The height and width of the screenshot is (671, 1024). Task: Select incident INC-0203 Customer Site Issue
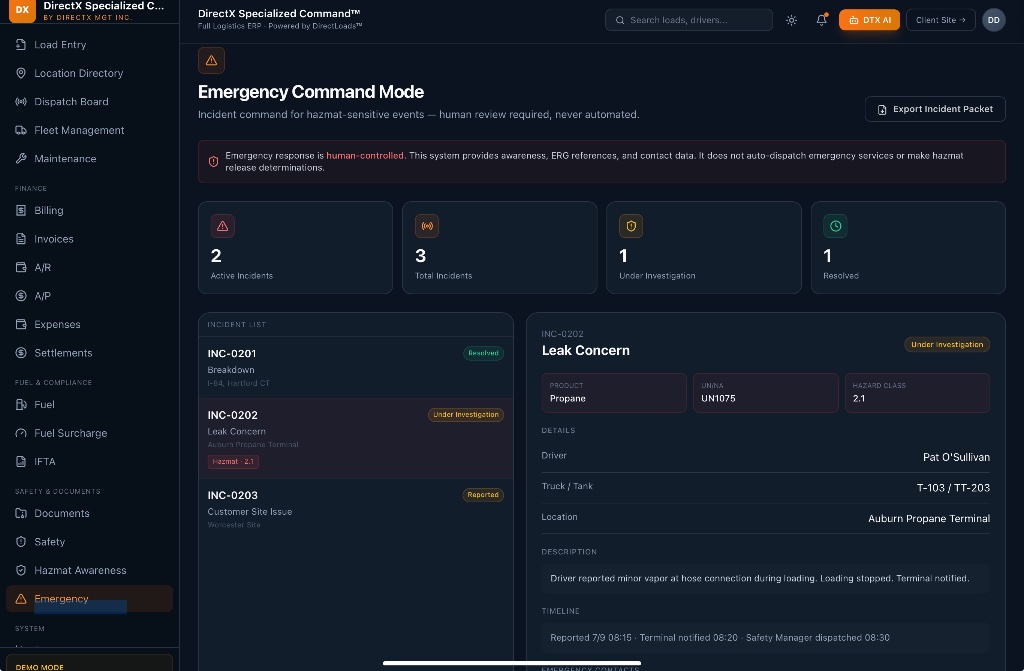[x=356, y=509]
